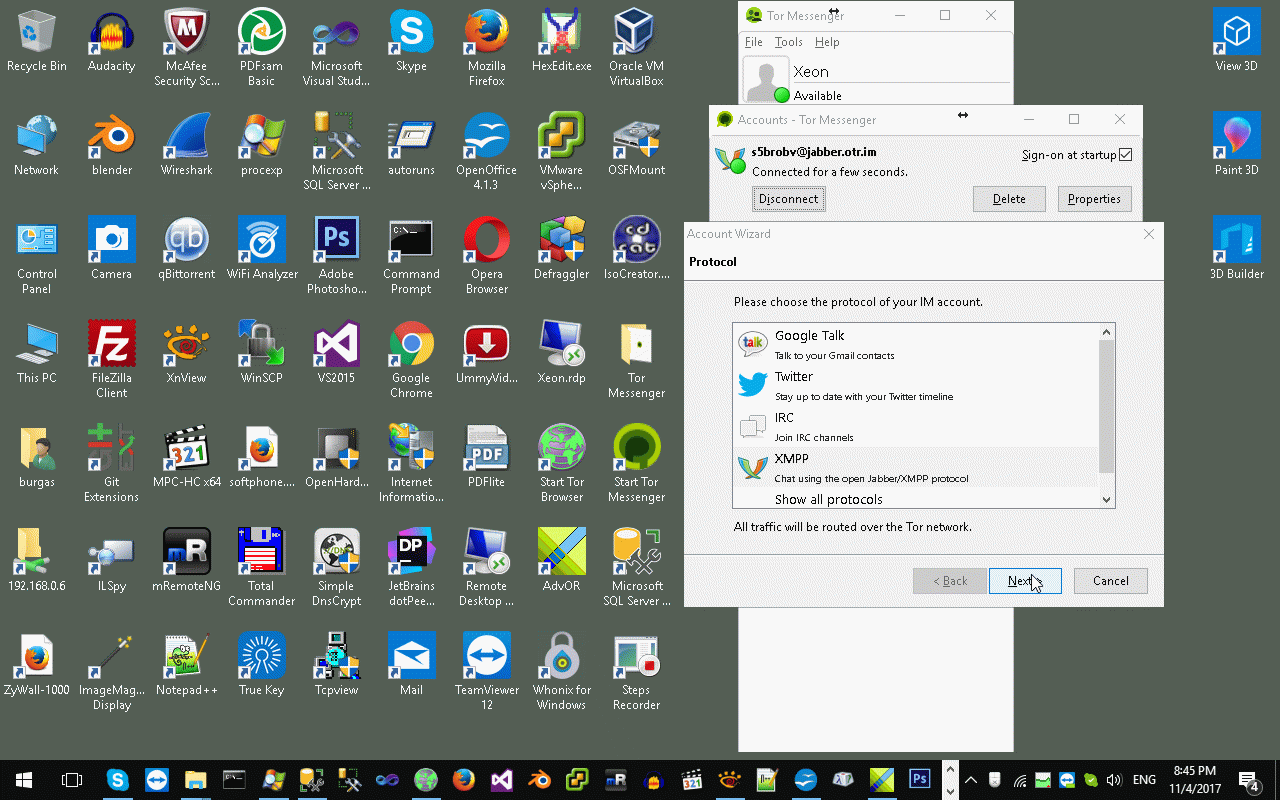Image resolution: width=1280 pixels, height=800 pixels.
Task: Expand Show all protocols in the list
Action: coord(828,499)
